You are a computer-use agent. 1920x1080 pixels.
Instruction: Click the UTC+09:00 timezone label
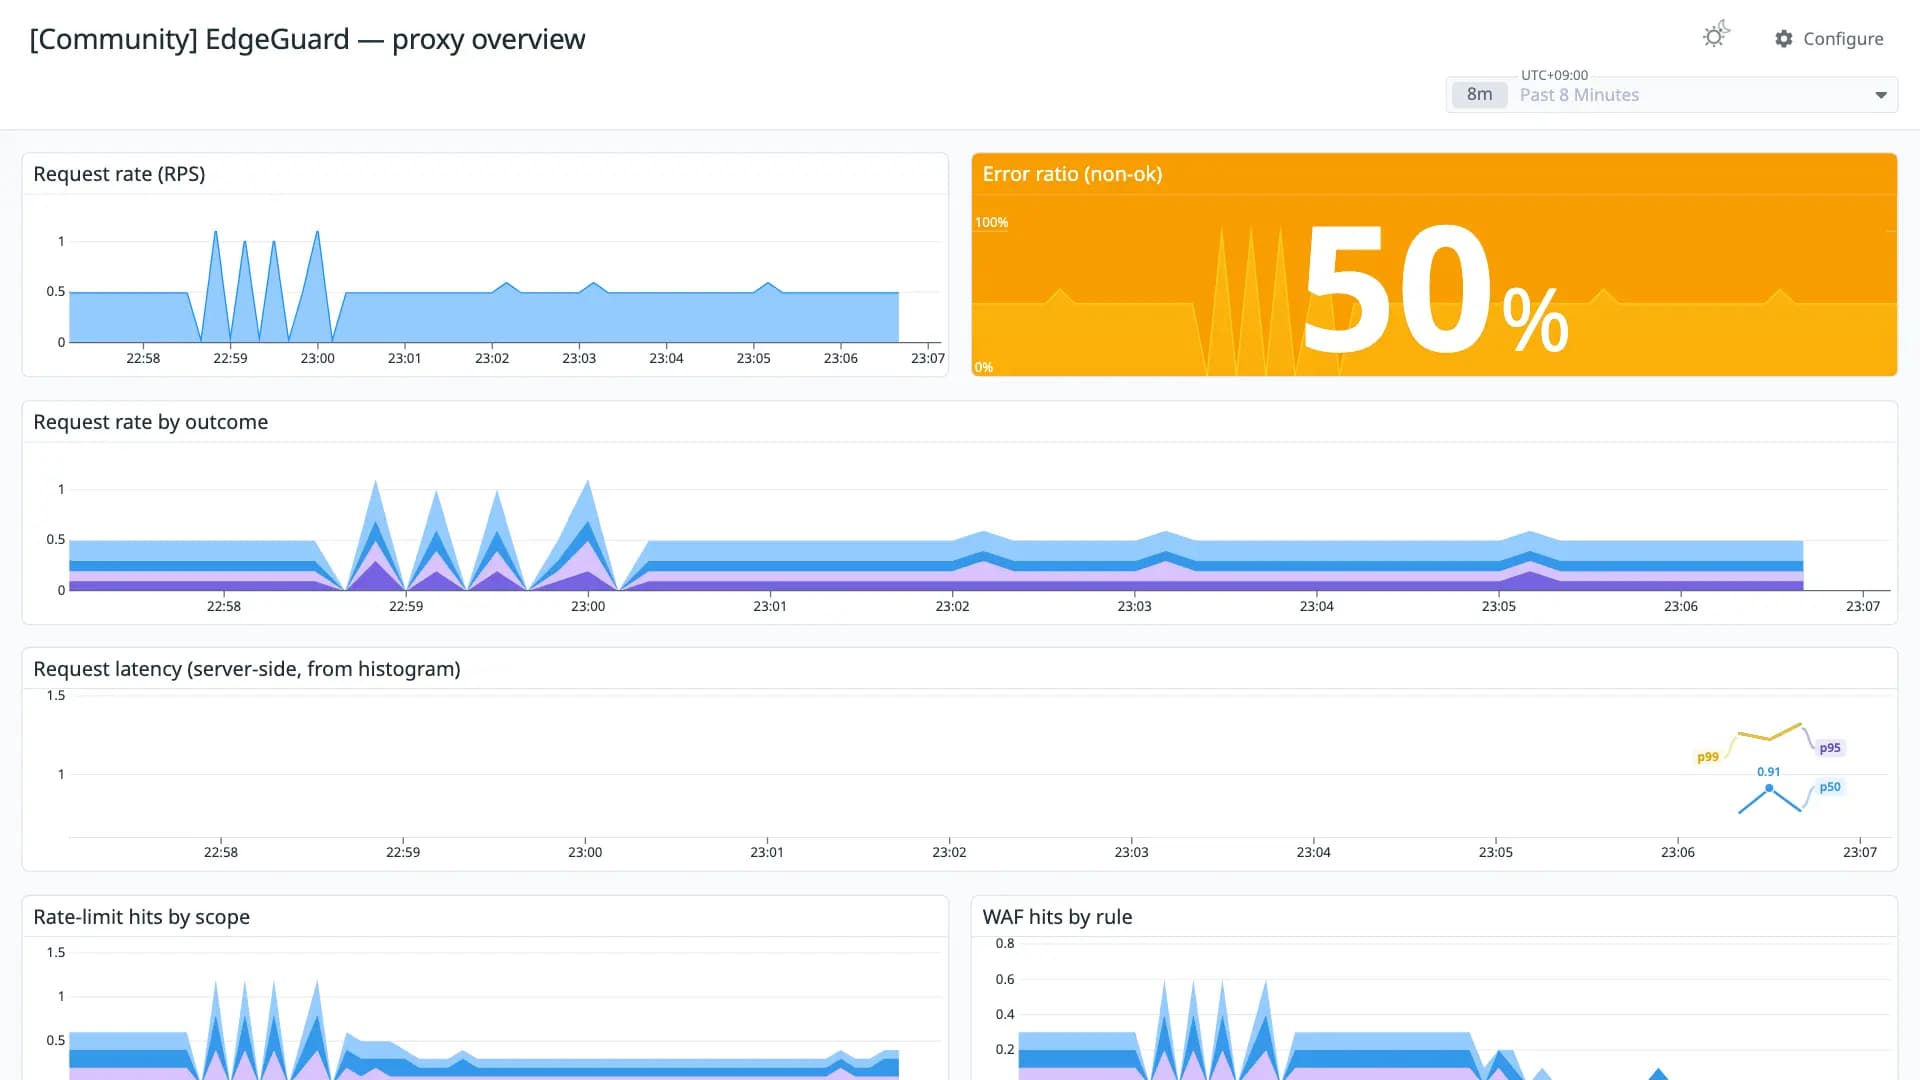pyautogui.click(x=1554, y=75)
